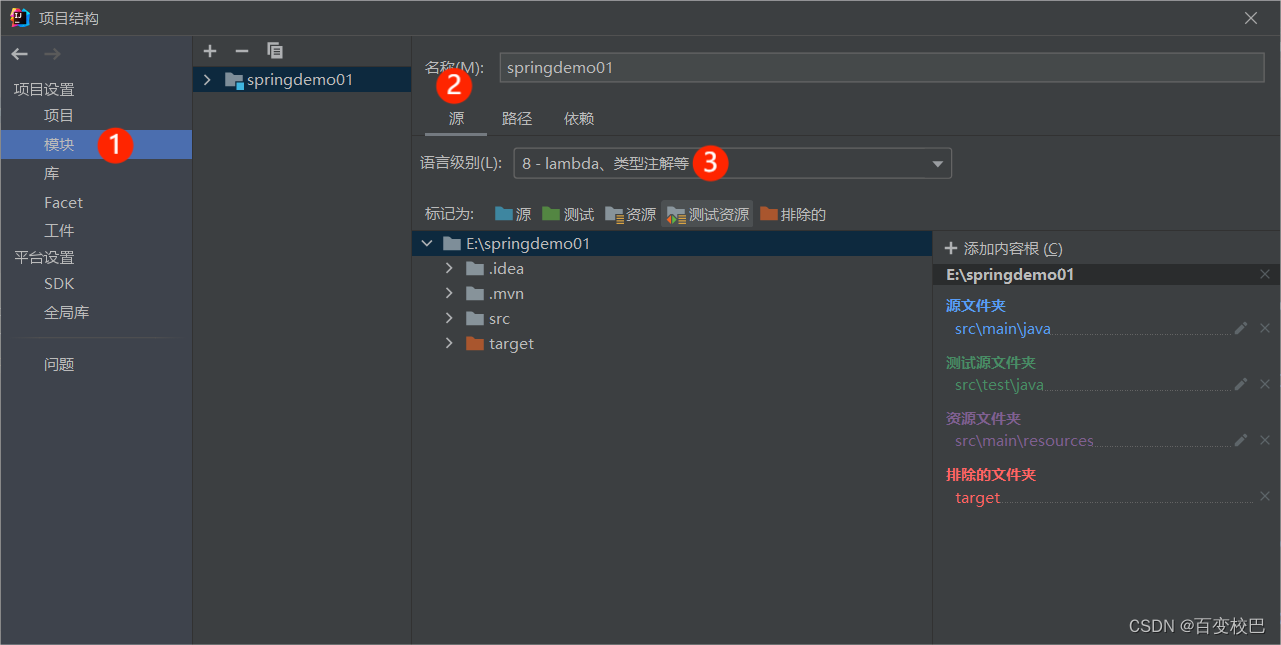The height and width of the screenshot is (645, 1281).
Task: Select springdemo01 in module list
Action: pyautogui.click(x=302, y=80)
